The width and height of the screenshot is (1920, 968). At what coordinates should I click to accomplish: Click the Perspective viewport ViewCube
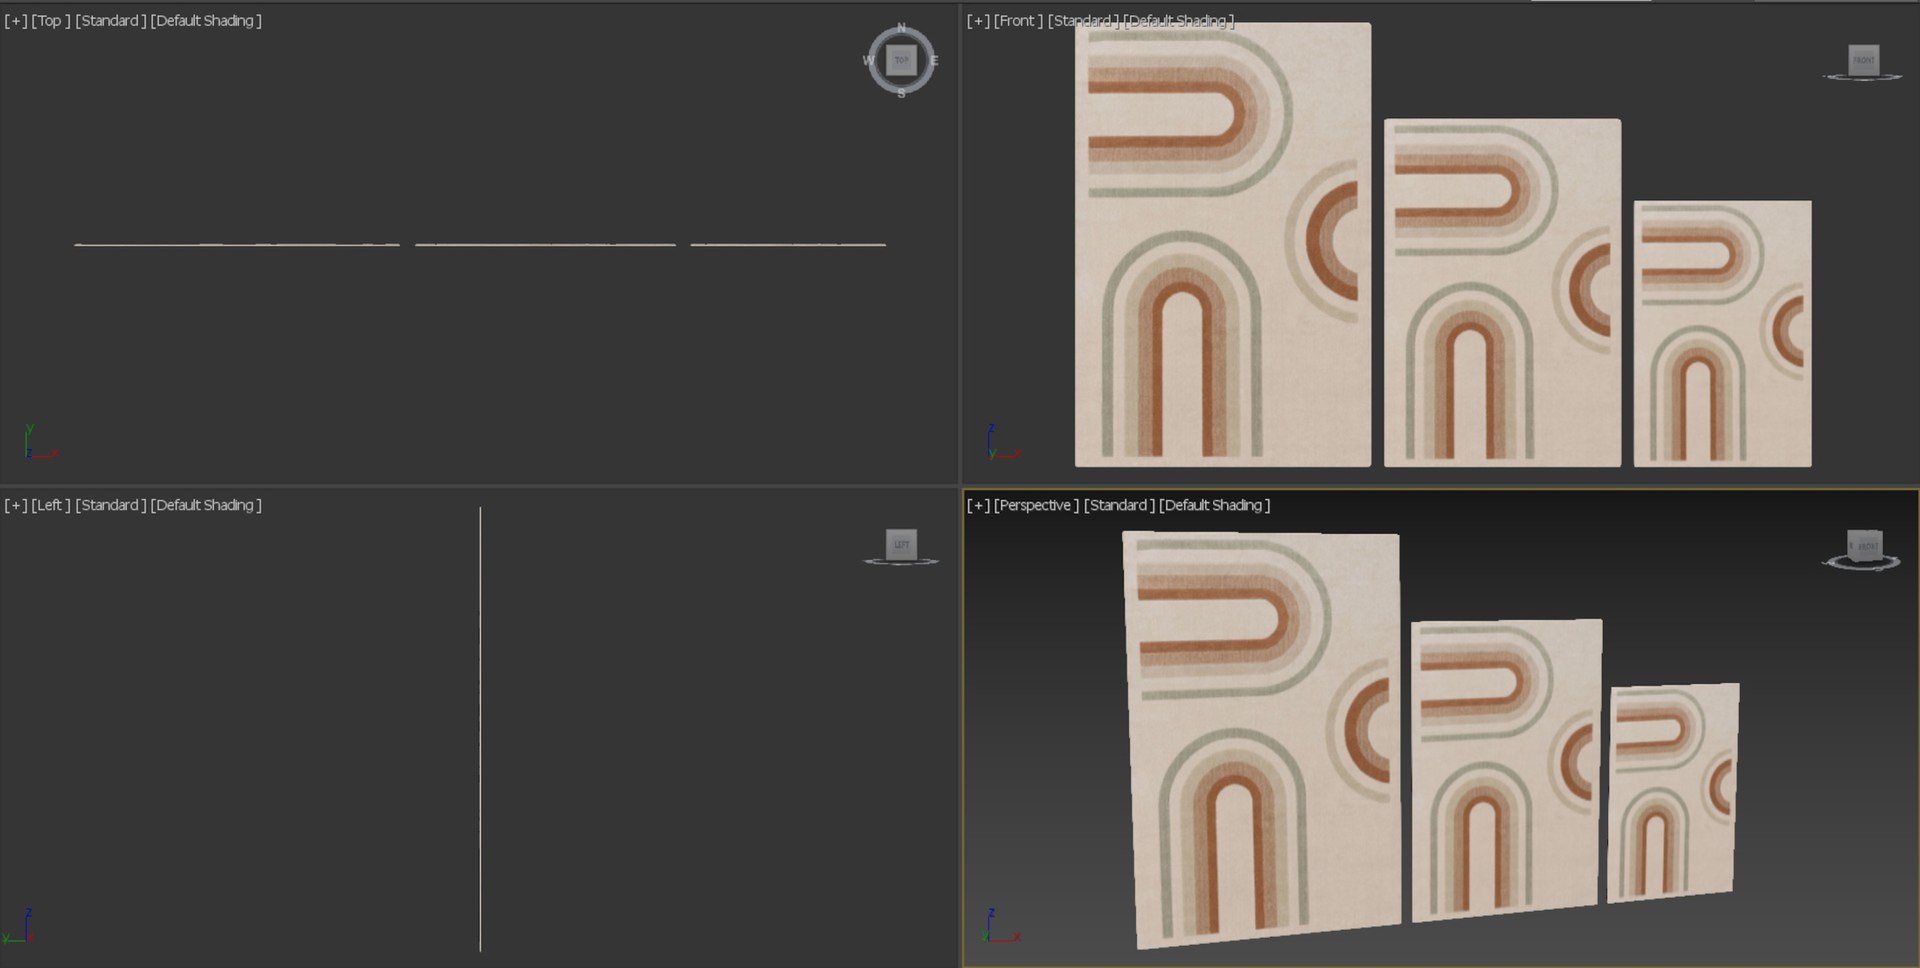(x=1864, y=546)
